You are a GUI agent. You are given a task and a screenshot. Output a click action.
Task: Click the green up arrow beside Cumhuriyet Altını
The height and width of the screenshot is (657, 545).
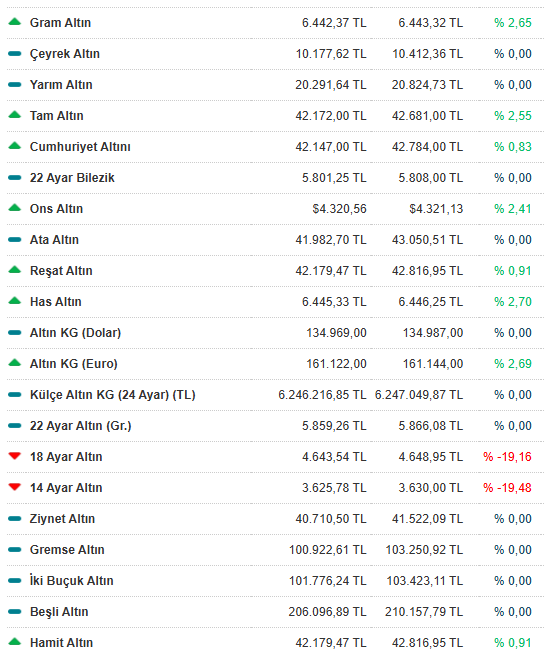coord(15,145)
